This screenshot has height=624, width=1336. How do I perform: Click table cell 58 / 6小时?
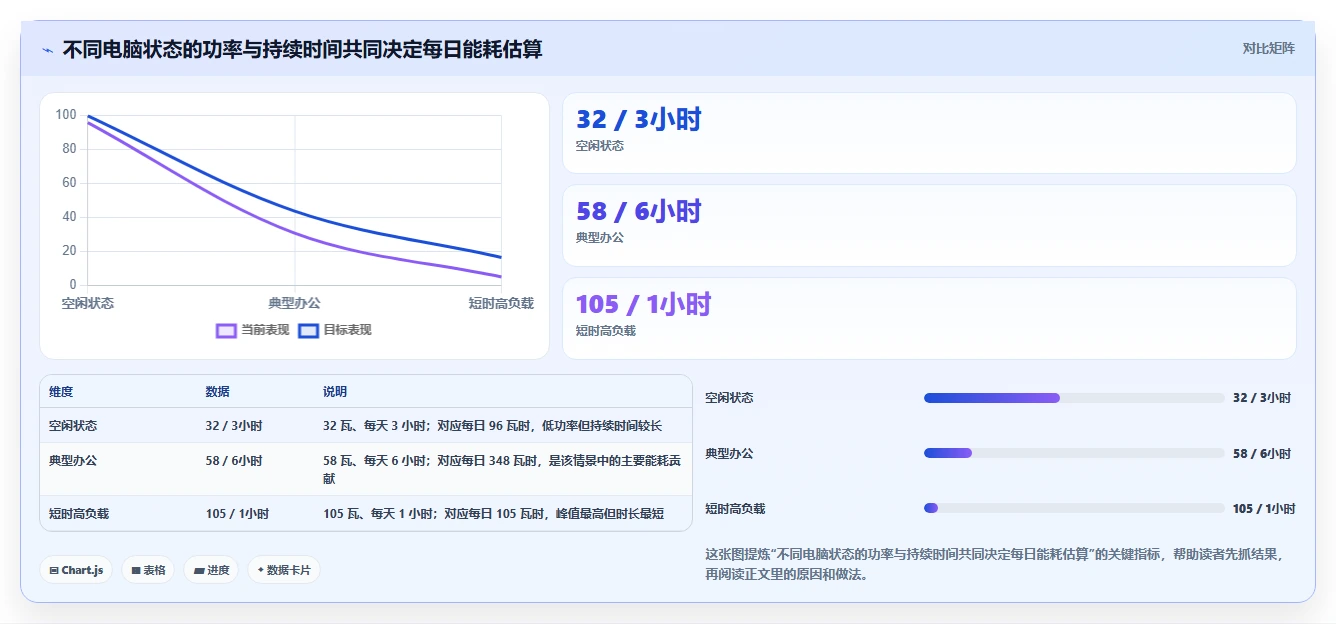[x=234, y=461]
